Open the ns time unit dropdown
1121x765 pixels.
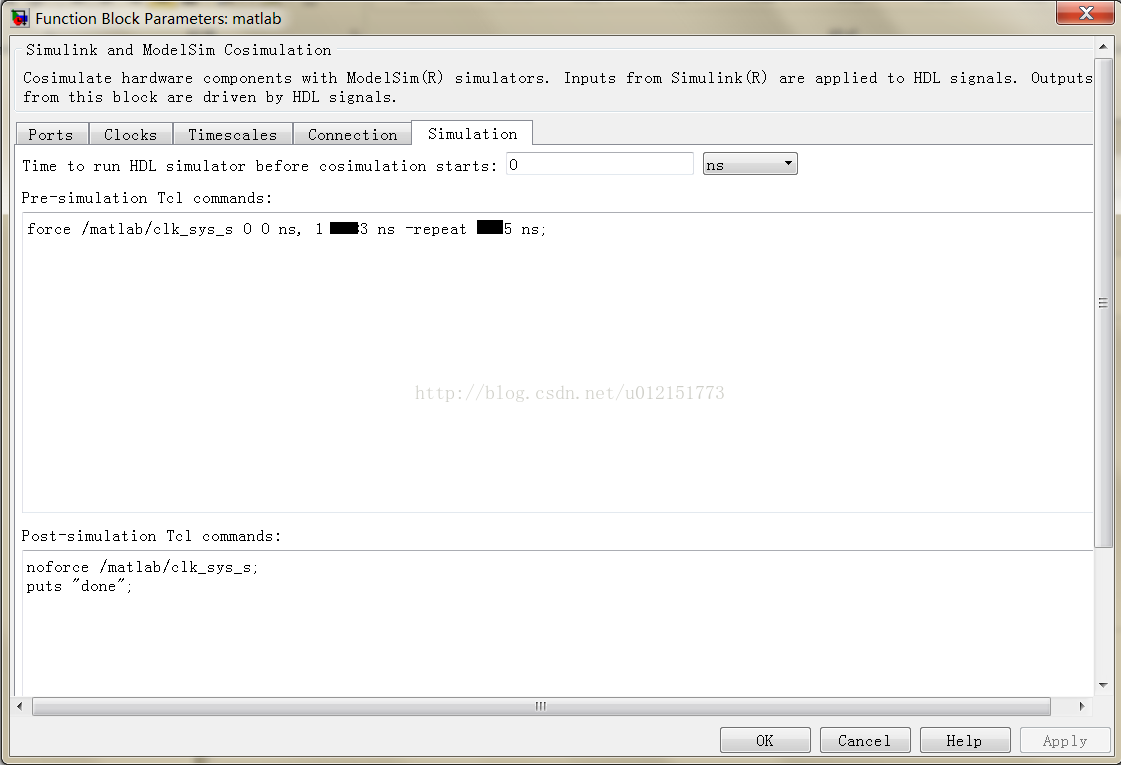tap(750, 164)
